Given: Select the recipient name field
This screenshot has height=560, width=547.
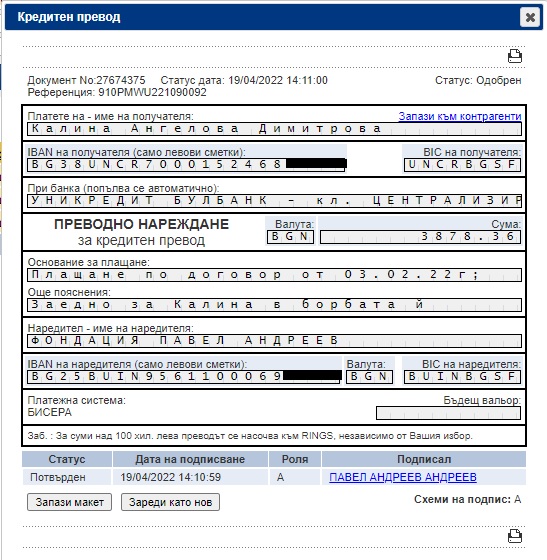Looking at the screenshot, I should point(274,129).
